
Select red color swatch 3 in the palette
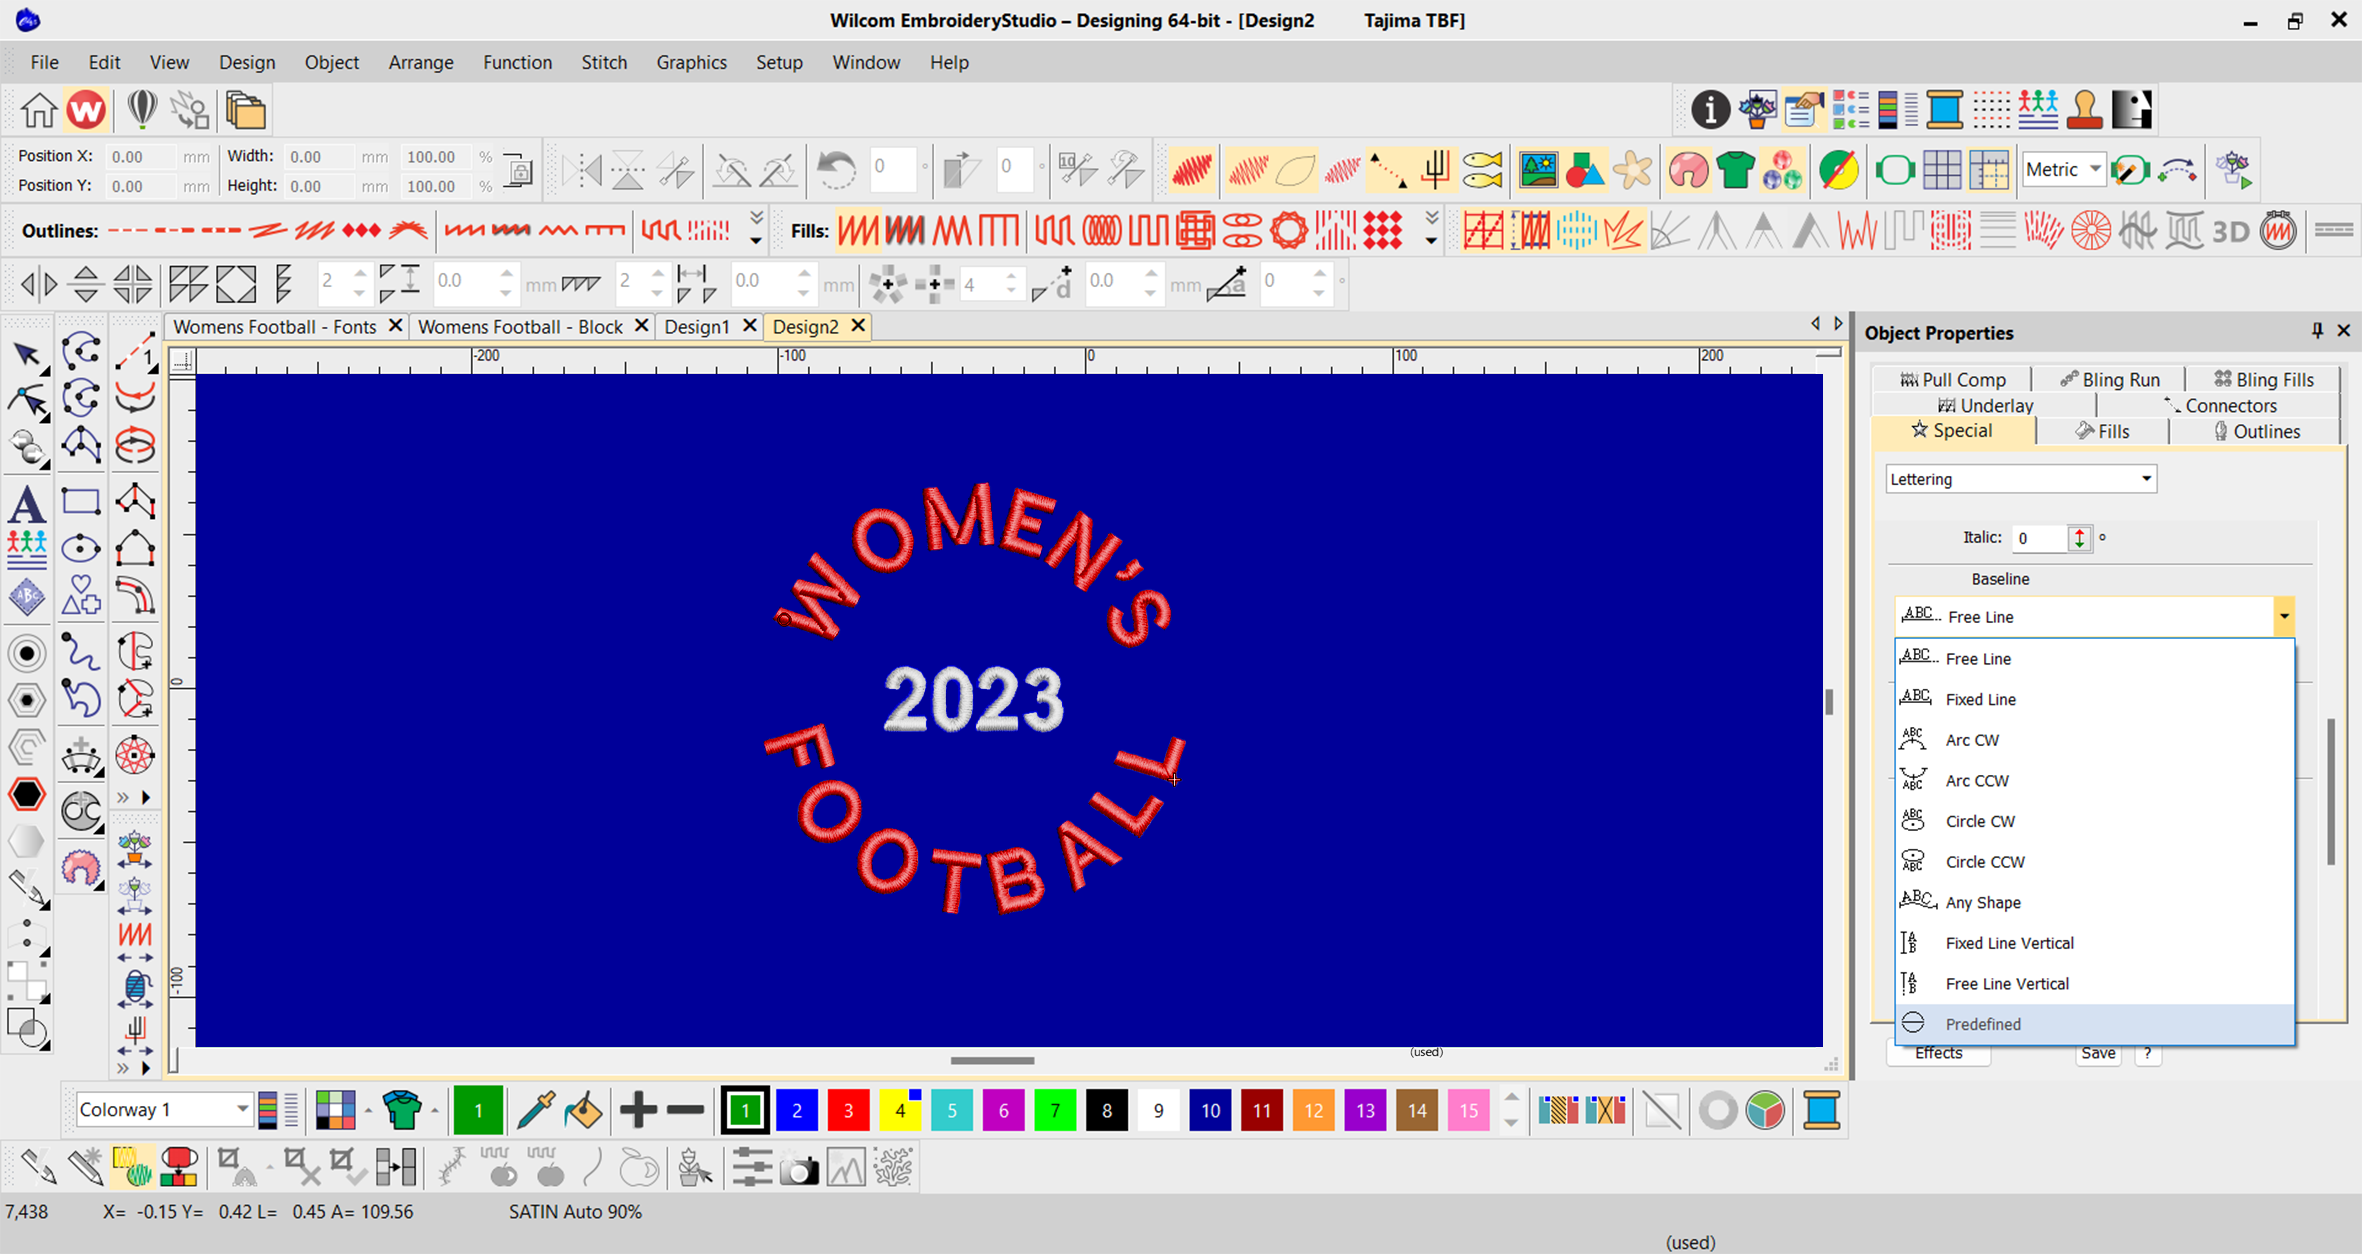(x=848, y=1110)
